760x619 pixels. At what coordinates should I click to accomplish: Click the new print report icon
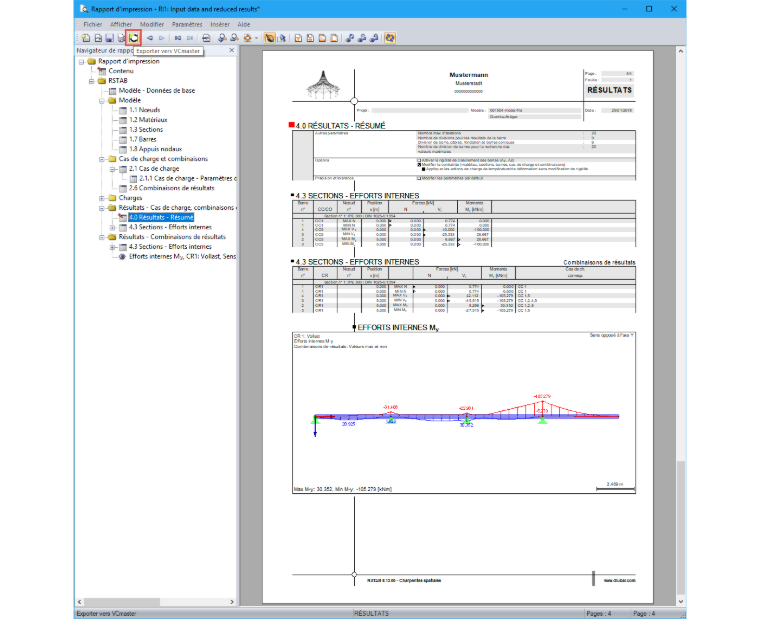coord(86,38)
